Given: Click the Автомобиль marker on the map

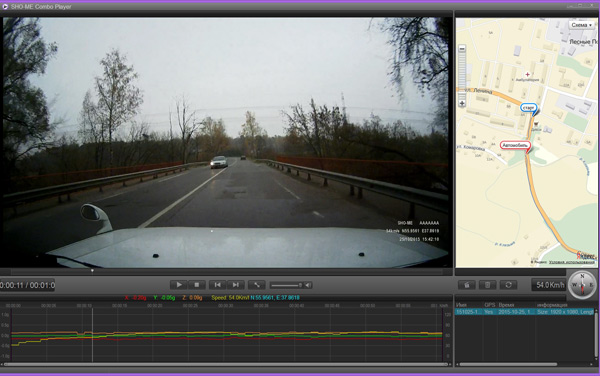Looking at the screenshot, I should pos(515,145).
